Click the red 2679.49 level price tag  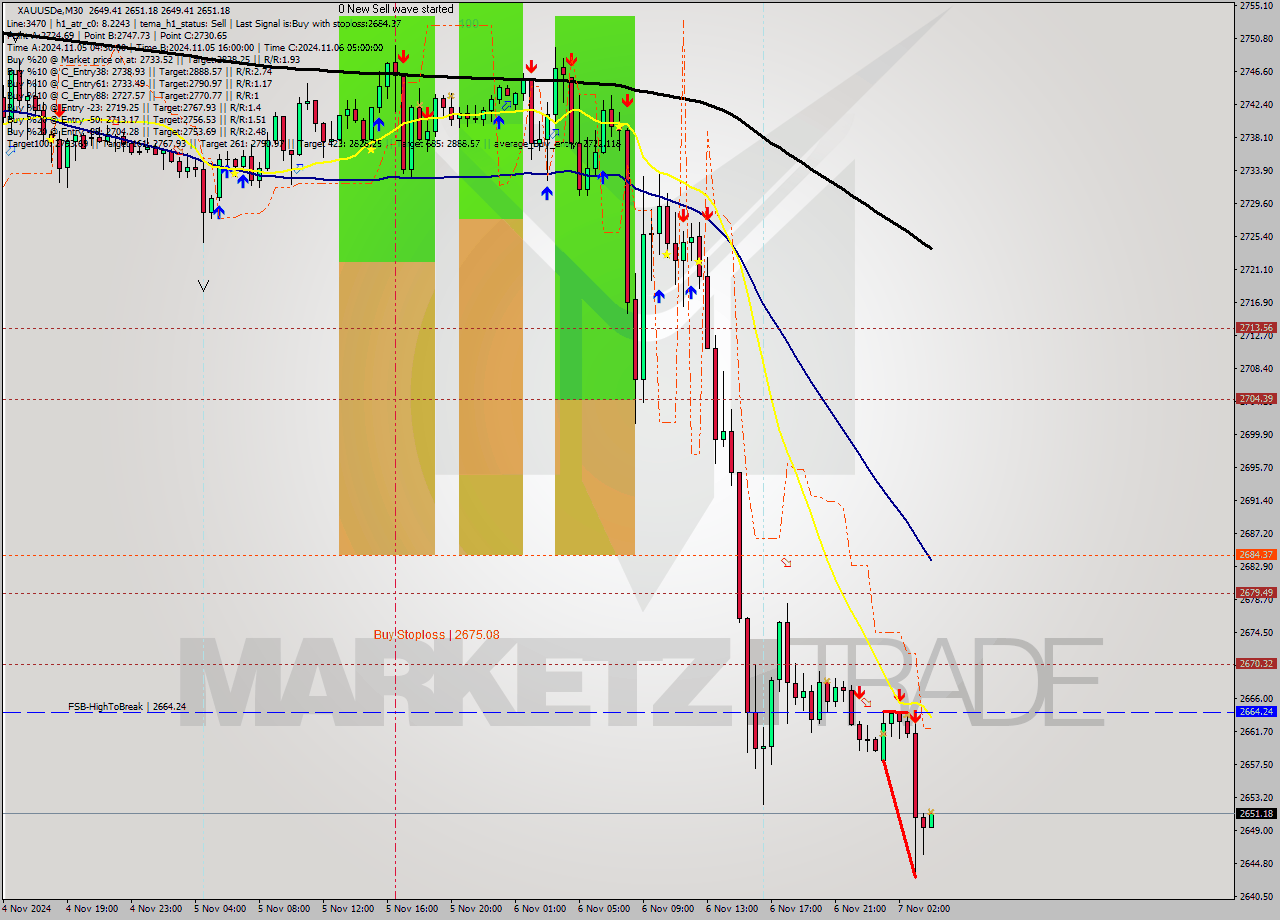point(1256,593)
